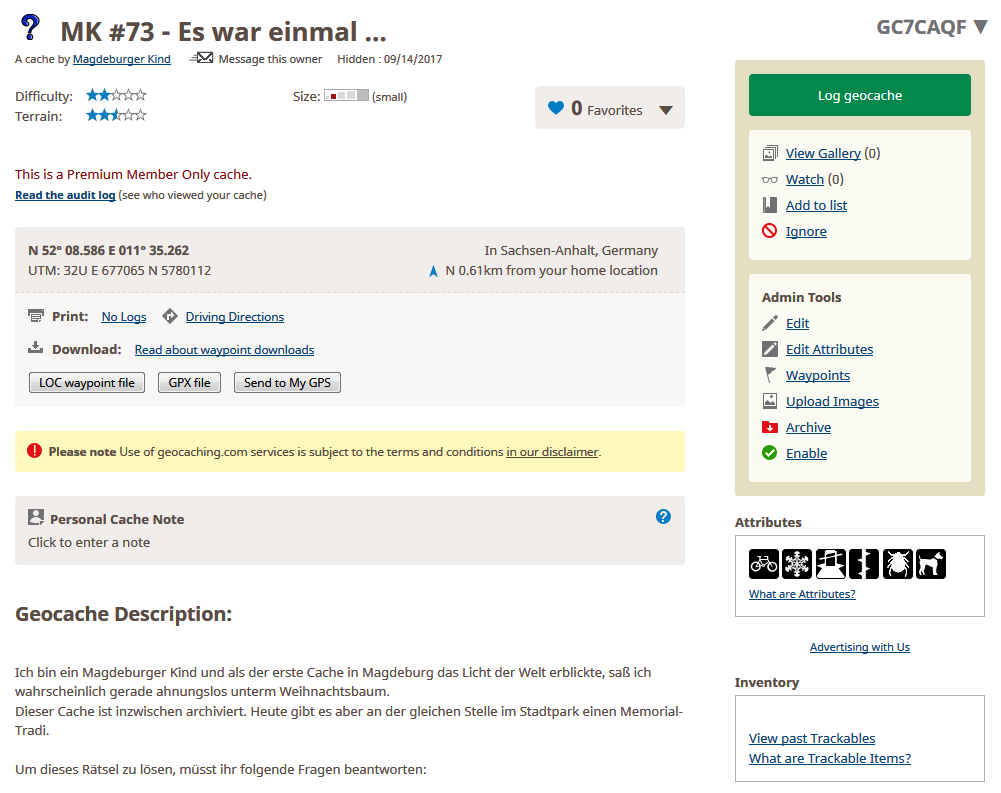Click the Watch glasses icon
1001x793 pixels.
770,180
